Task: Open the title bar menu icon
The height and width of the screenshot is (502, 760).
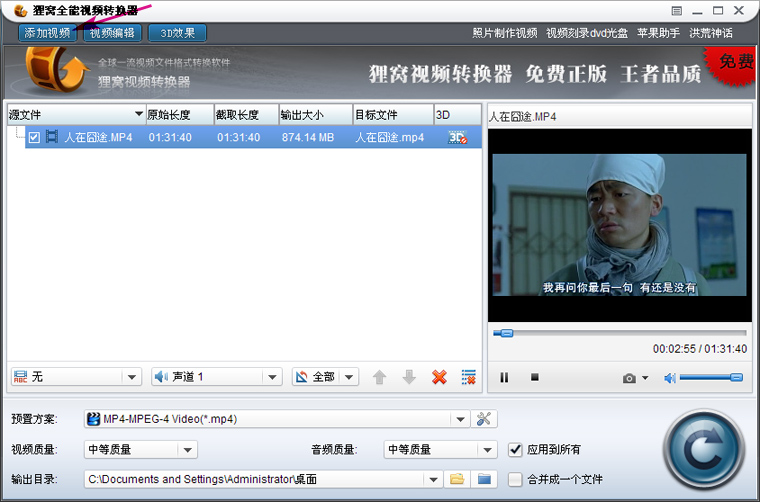Action: [x=677, y=11]
